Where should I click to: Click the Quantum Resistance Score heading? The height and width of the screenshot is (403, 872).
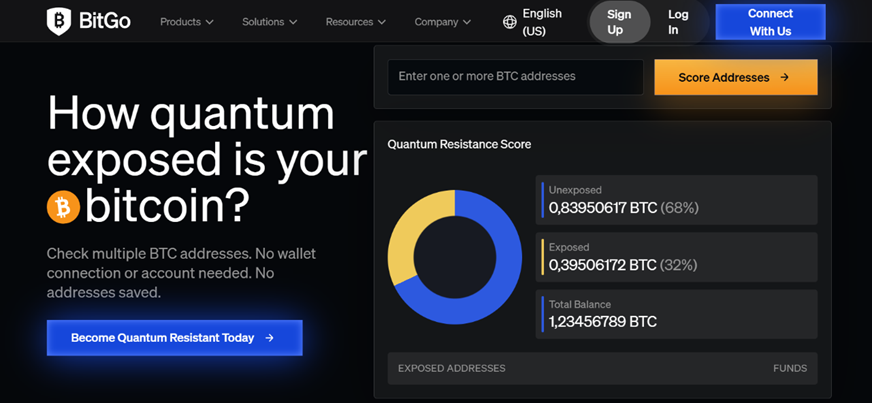(x=459, y=145)
